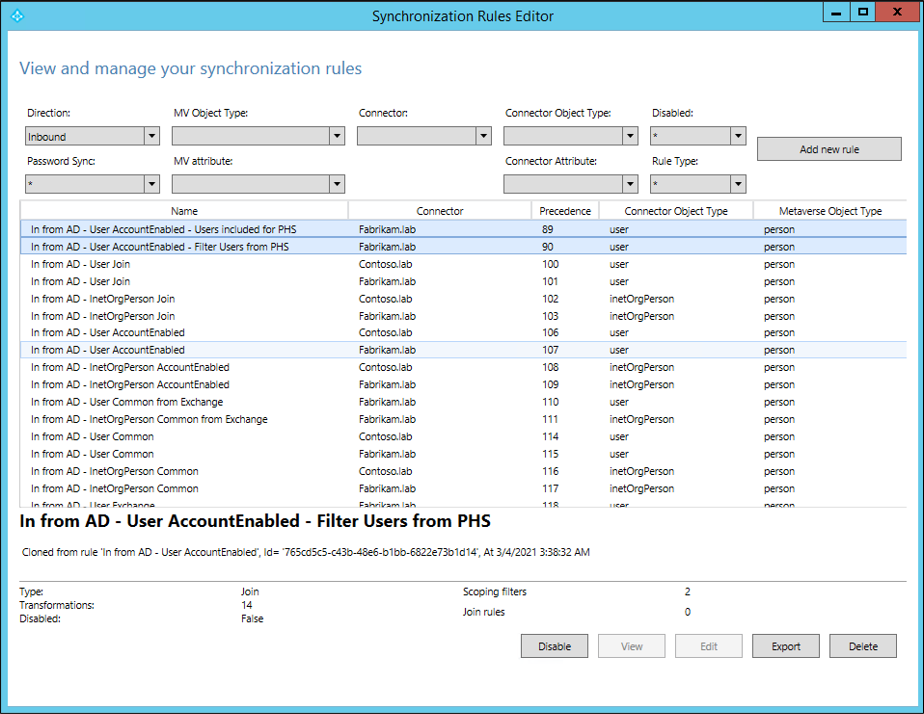
Task: Sort by the Name column header
Action: 184,211
